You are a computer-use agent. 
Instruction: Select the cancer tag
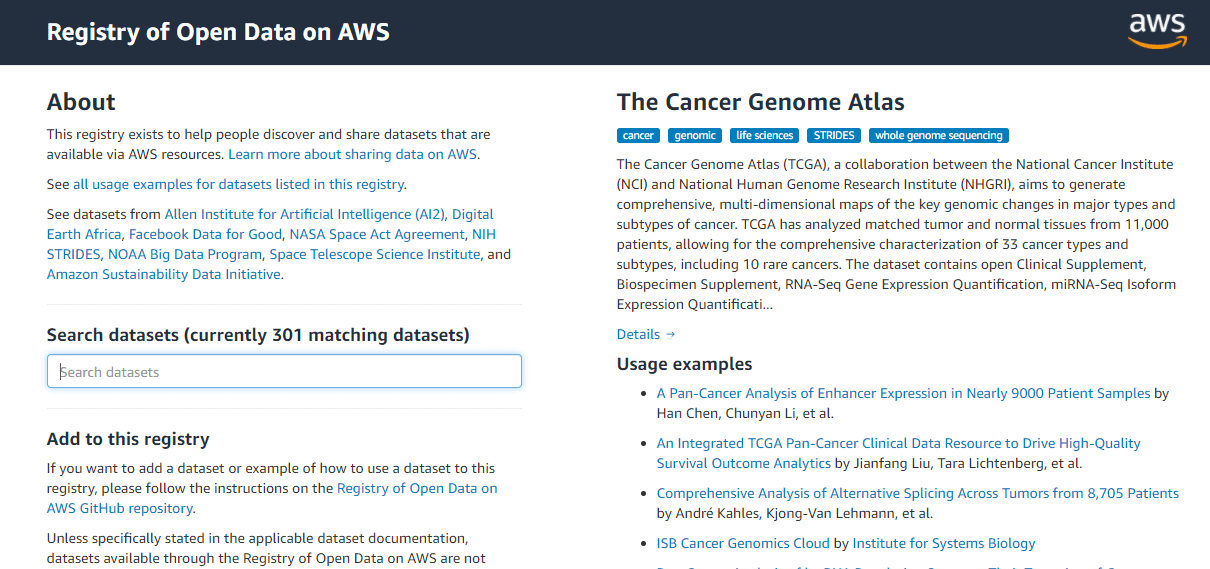638,135
